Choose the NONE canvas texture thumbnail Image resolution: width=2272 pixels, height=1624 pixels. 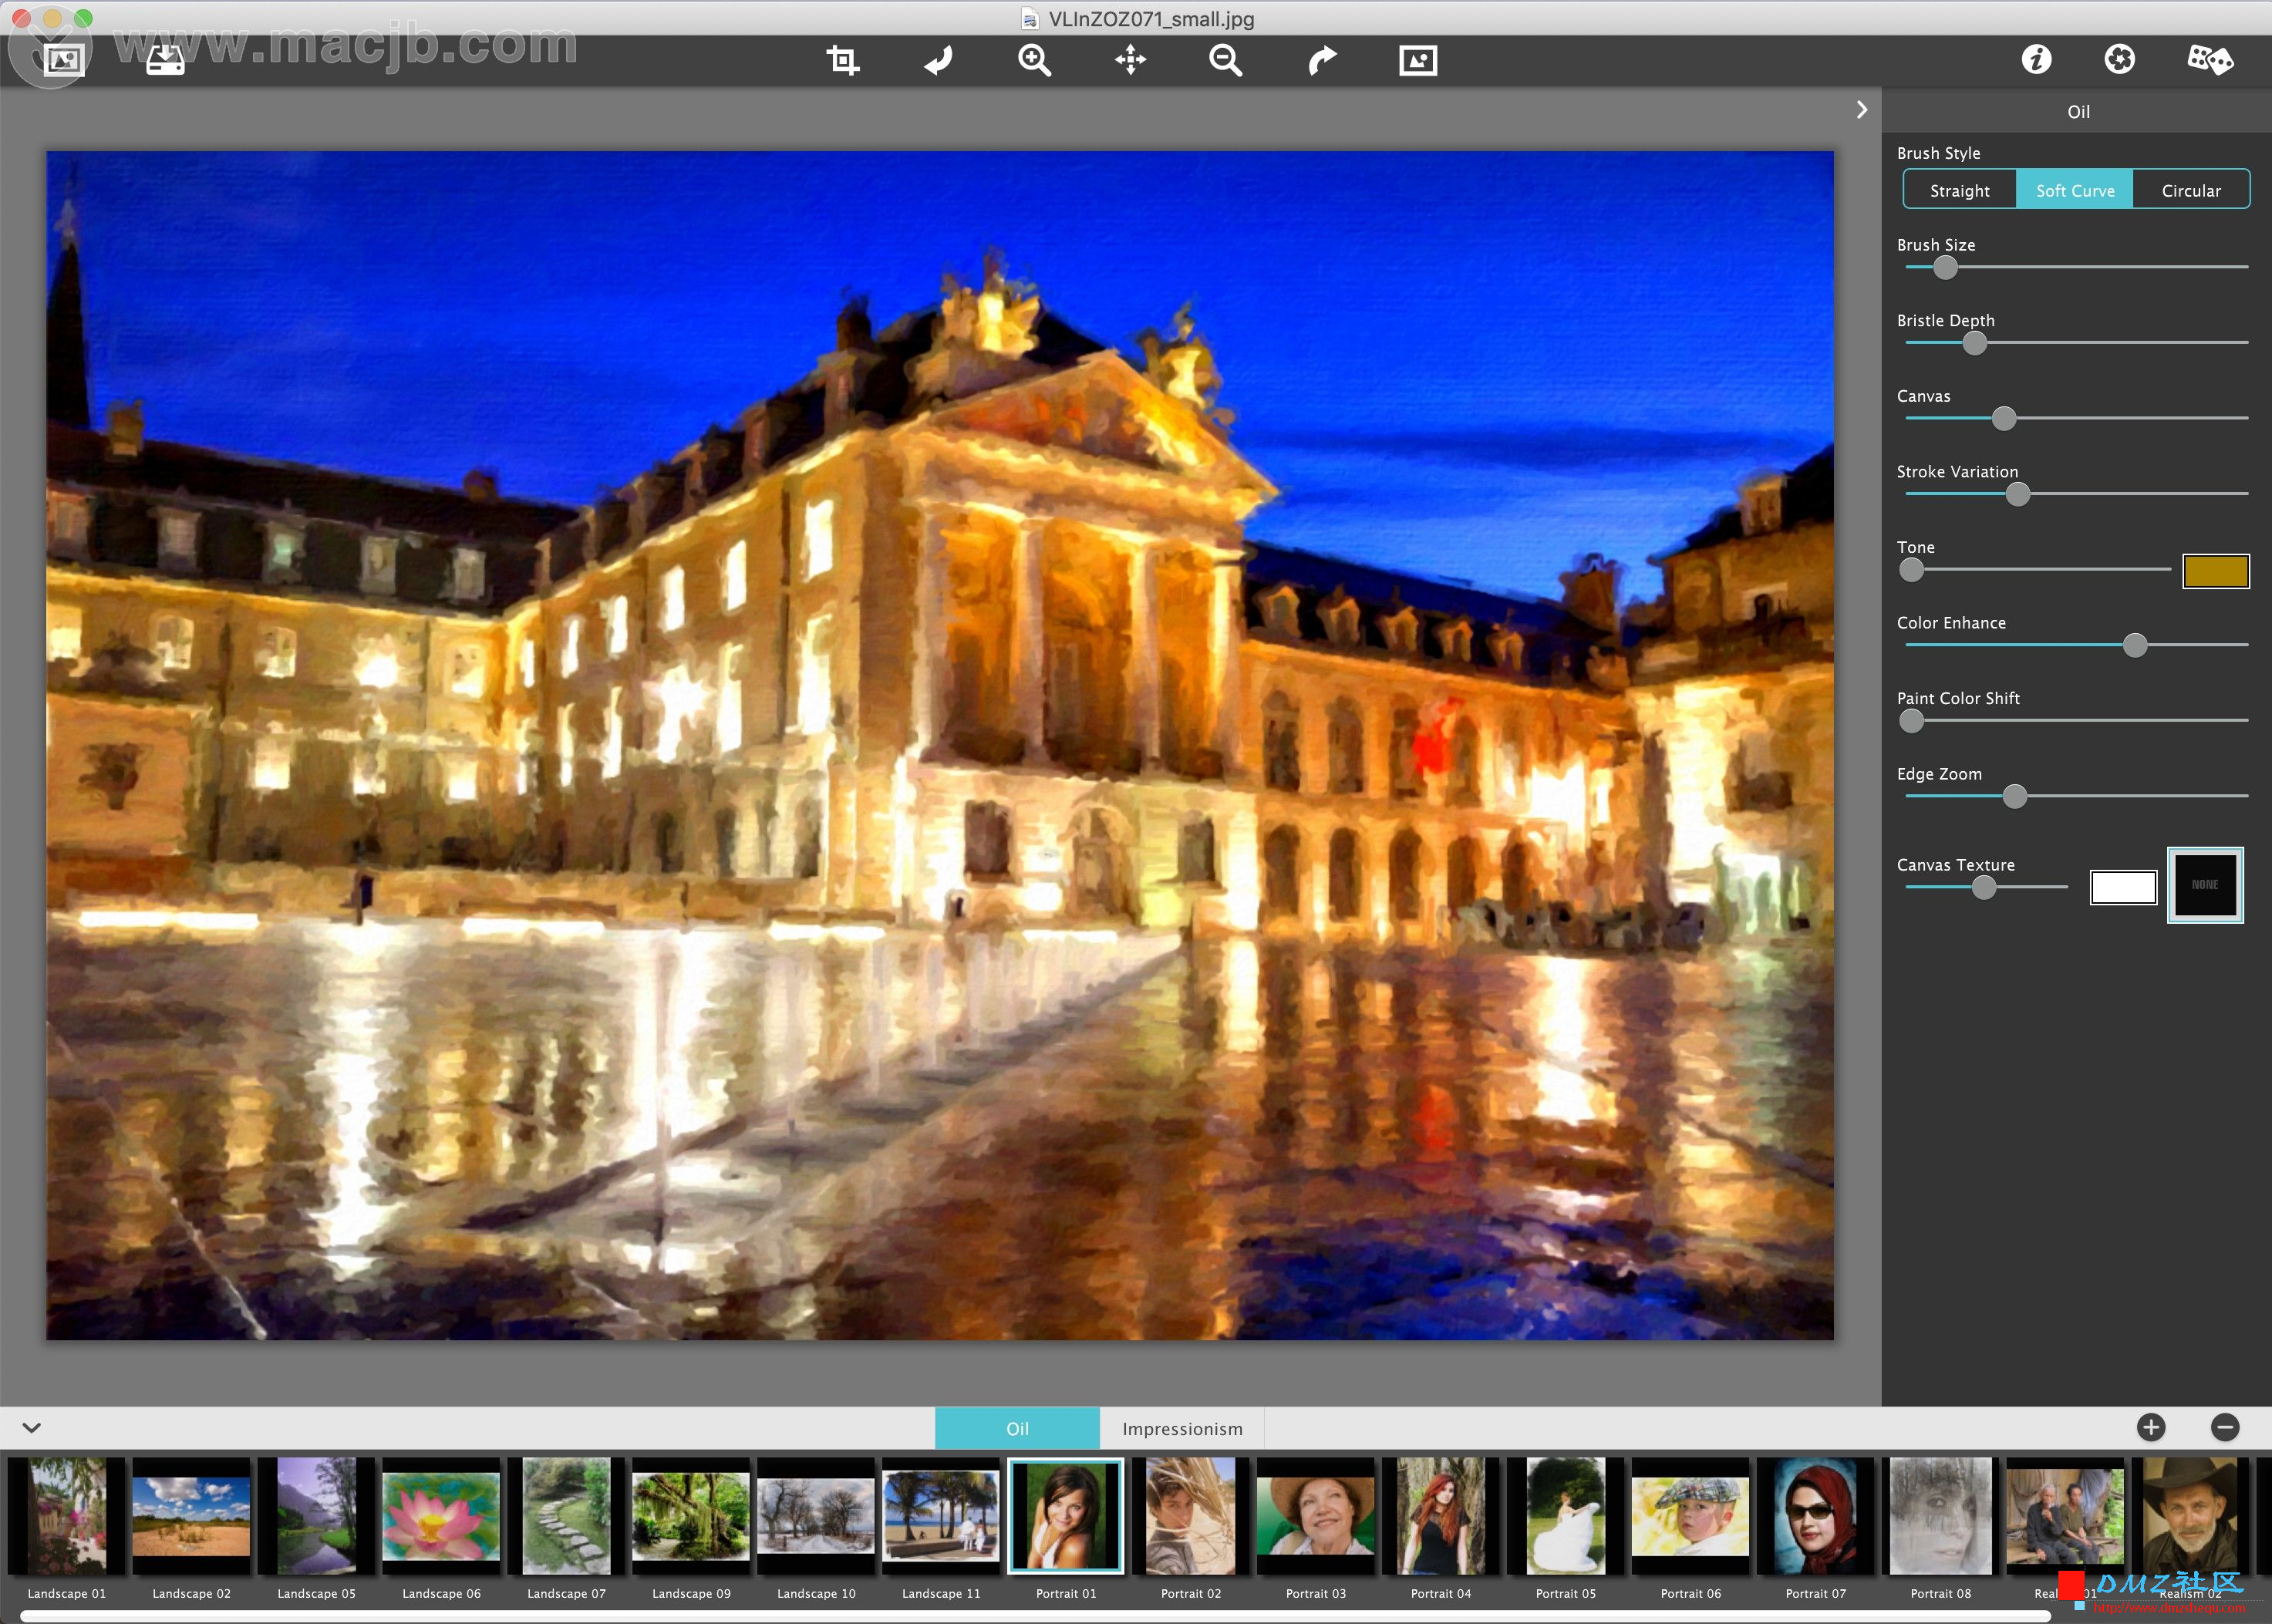[x=2205, y=885]
